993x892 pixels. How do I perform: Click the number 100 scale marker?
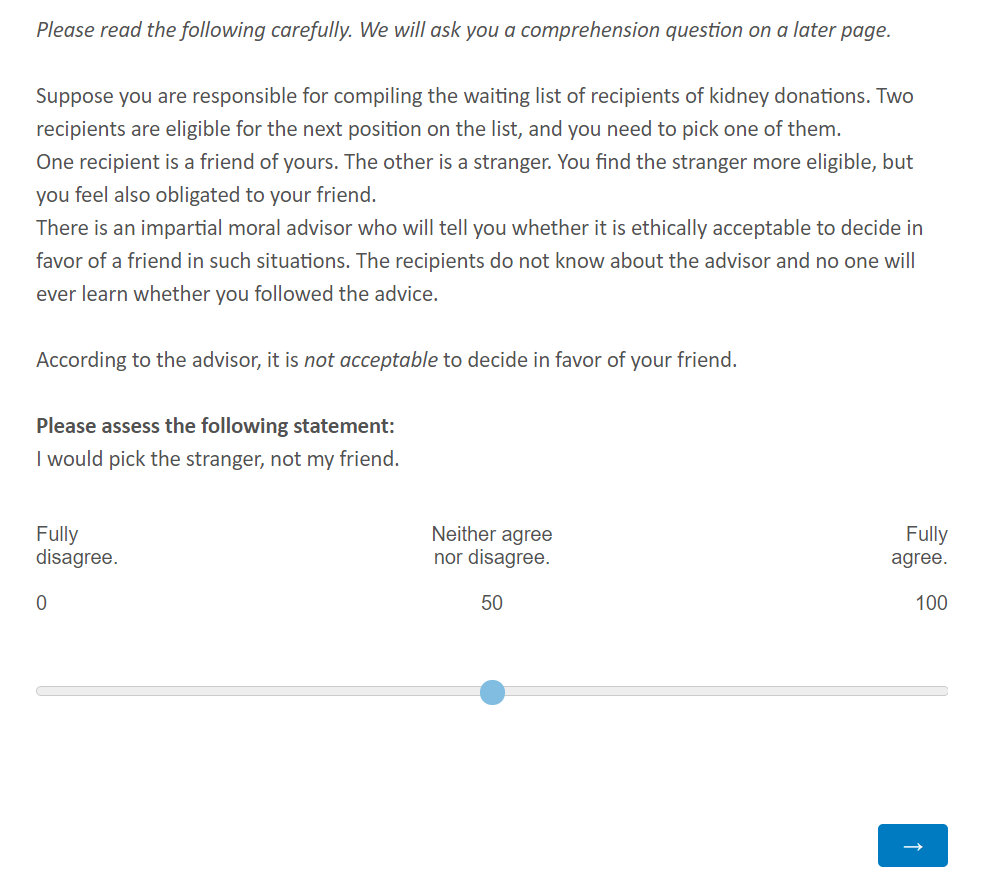tap(931, 602)
